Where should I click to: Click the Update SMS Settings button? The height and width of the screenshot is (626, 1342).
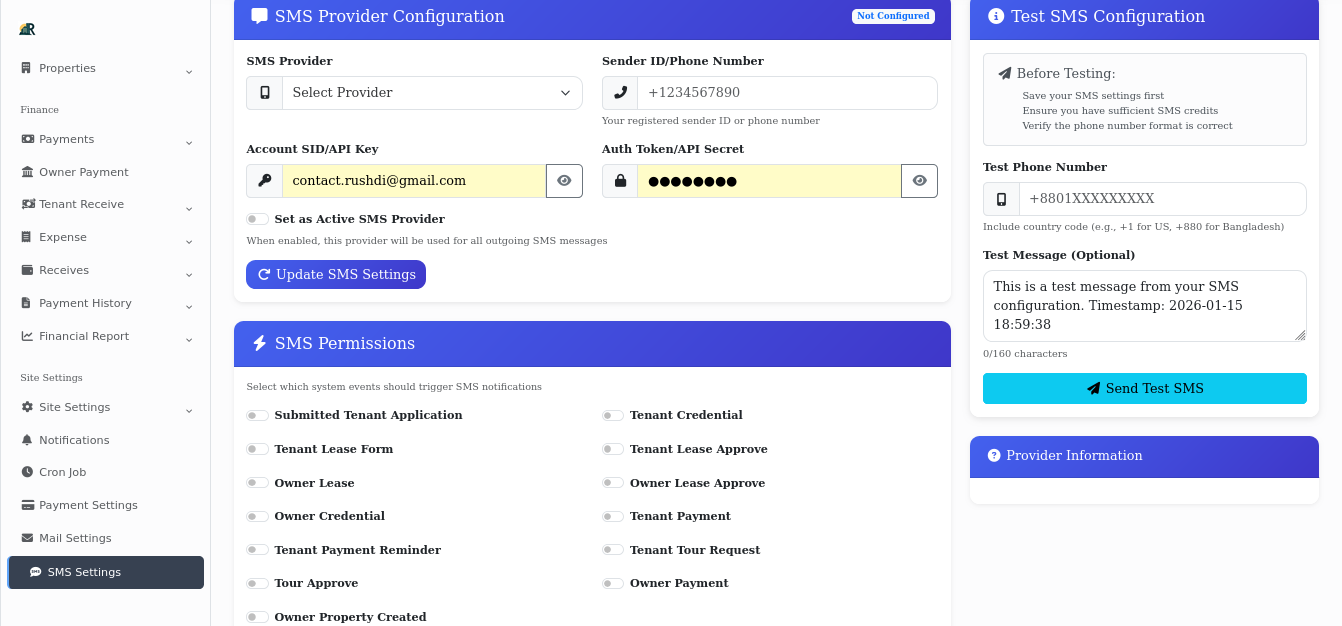(336, 274)
